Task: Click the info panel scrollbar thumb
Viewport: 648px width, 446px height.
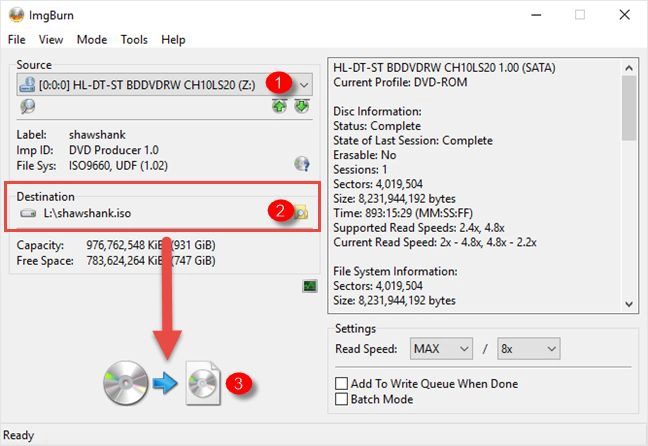Action: pyautogui.click(x=629, y=108)
